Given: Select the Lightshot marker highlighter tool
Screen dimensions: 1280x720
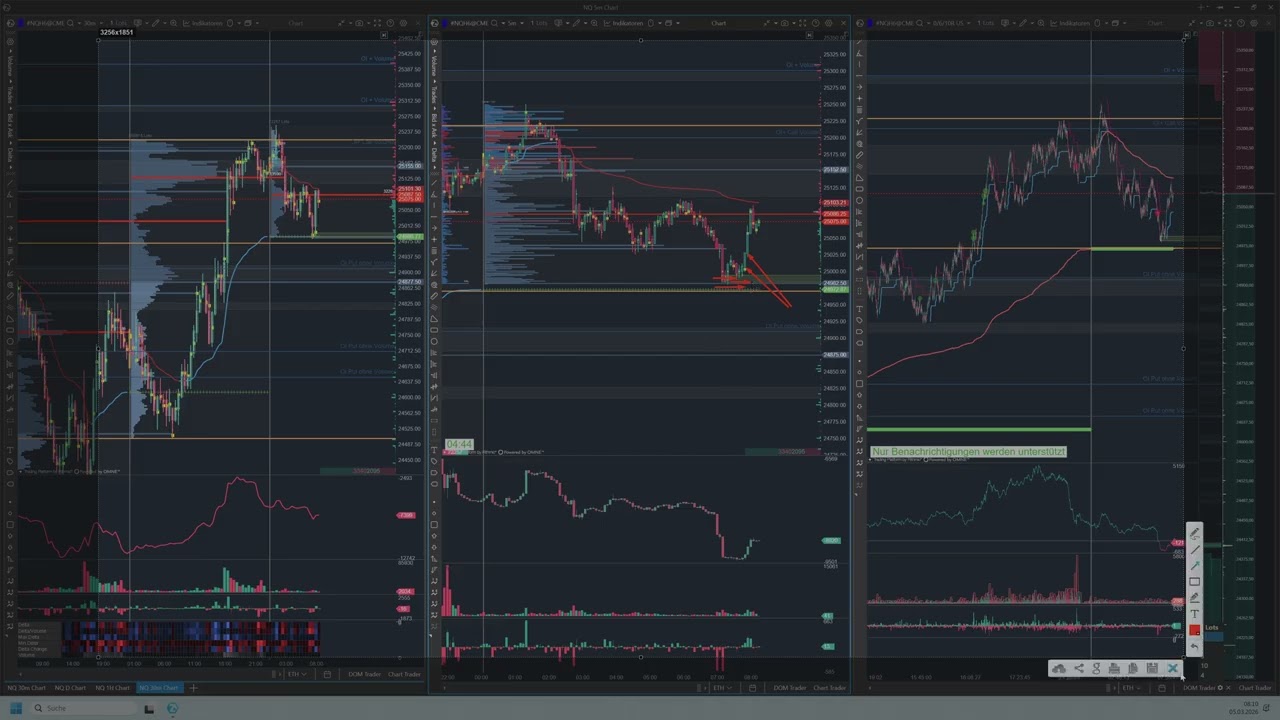Looking at the screenshot, I should [1194, 598].
